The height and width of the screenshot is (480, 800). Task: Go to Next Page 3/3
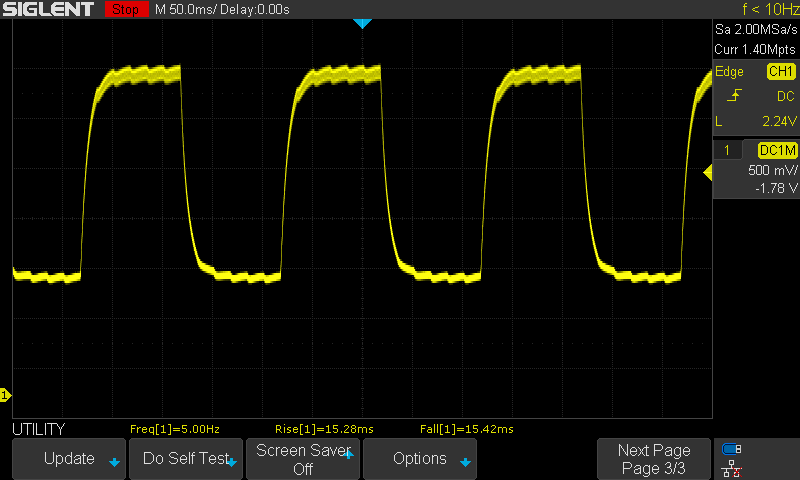[654, 459]
